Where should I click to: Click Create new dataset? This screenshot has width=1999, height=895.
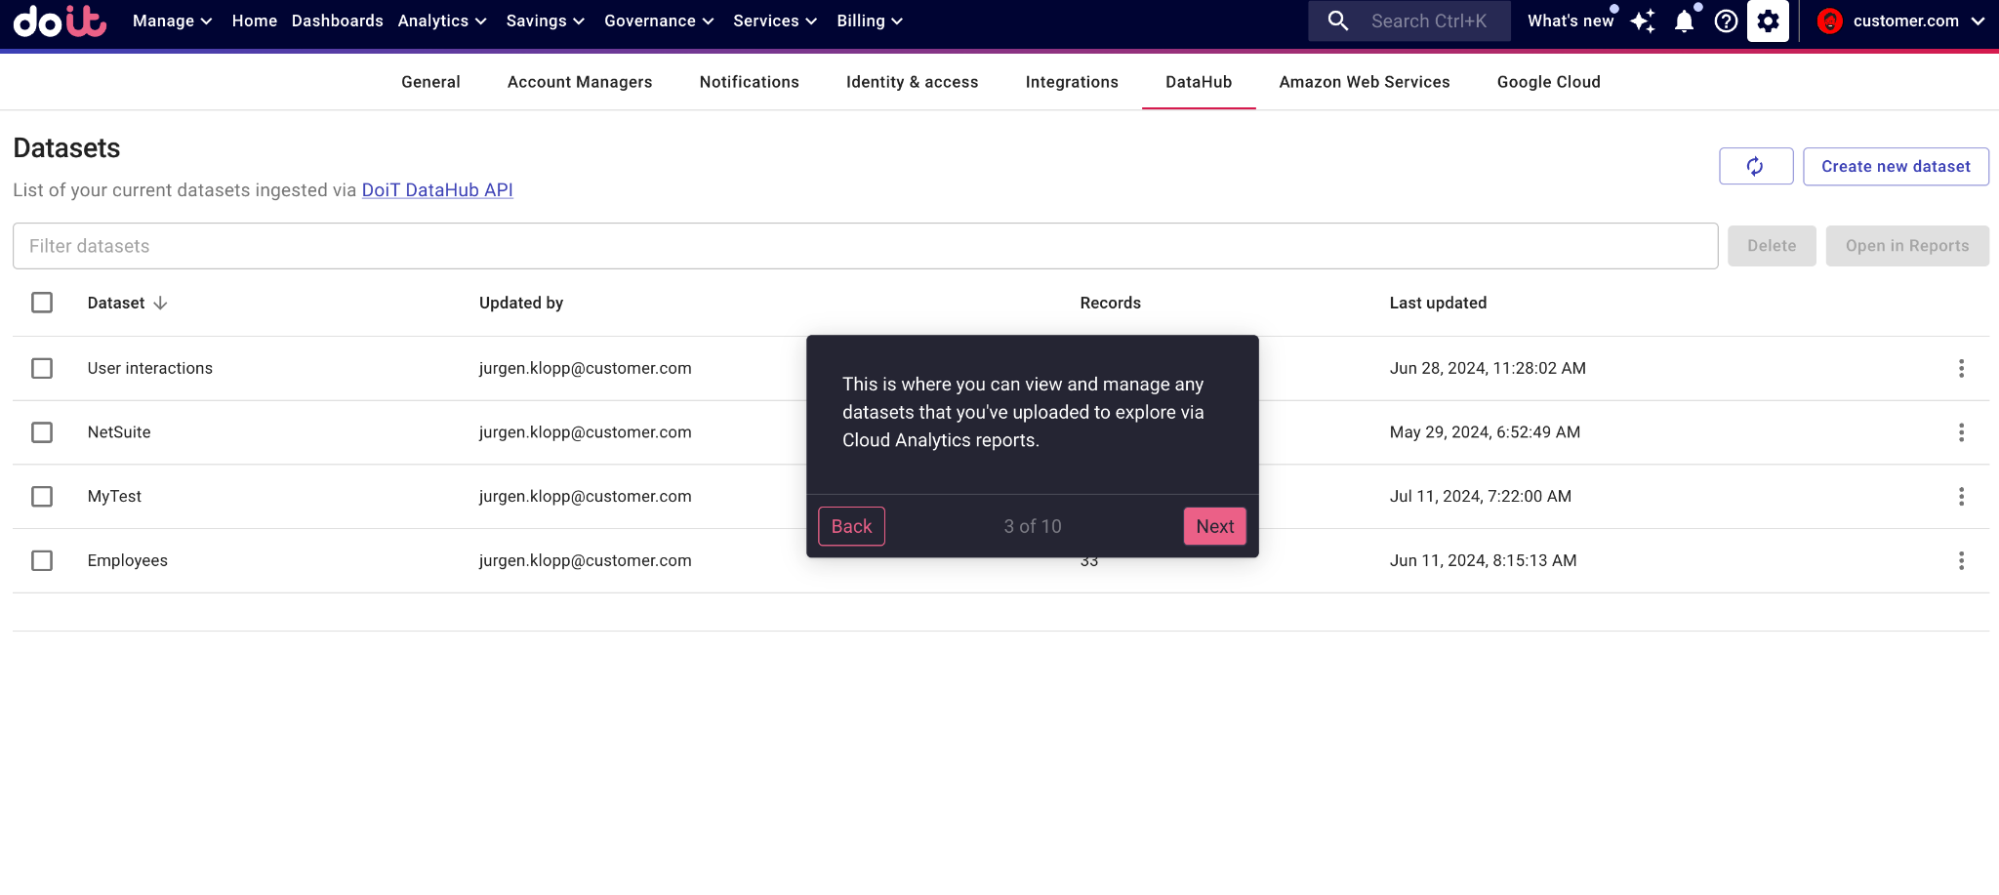pos(1896,166)
